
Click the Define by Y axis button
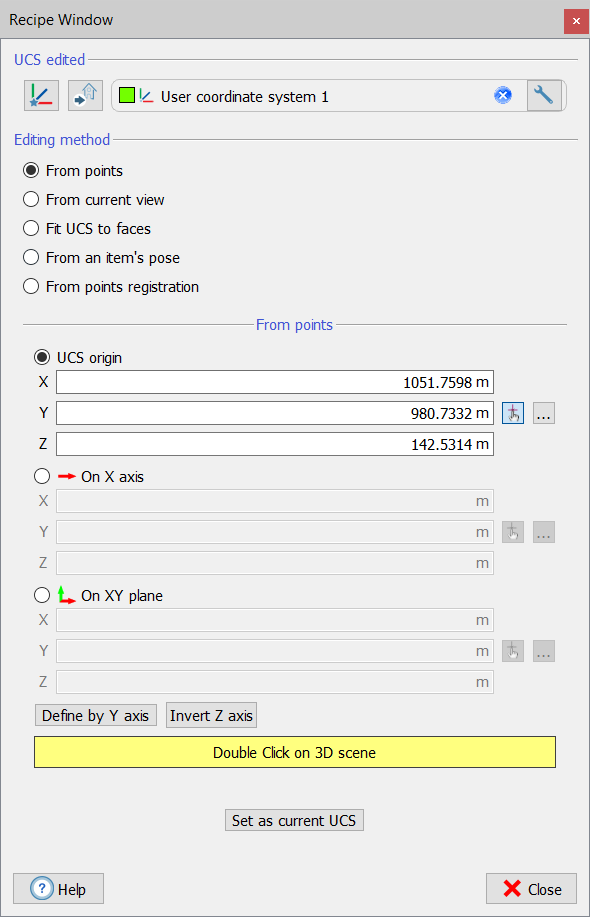(96, 715)
